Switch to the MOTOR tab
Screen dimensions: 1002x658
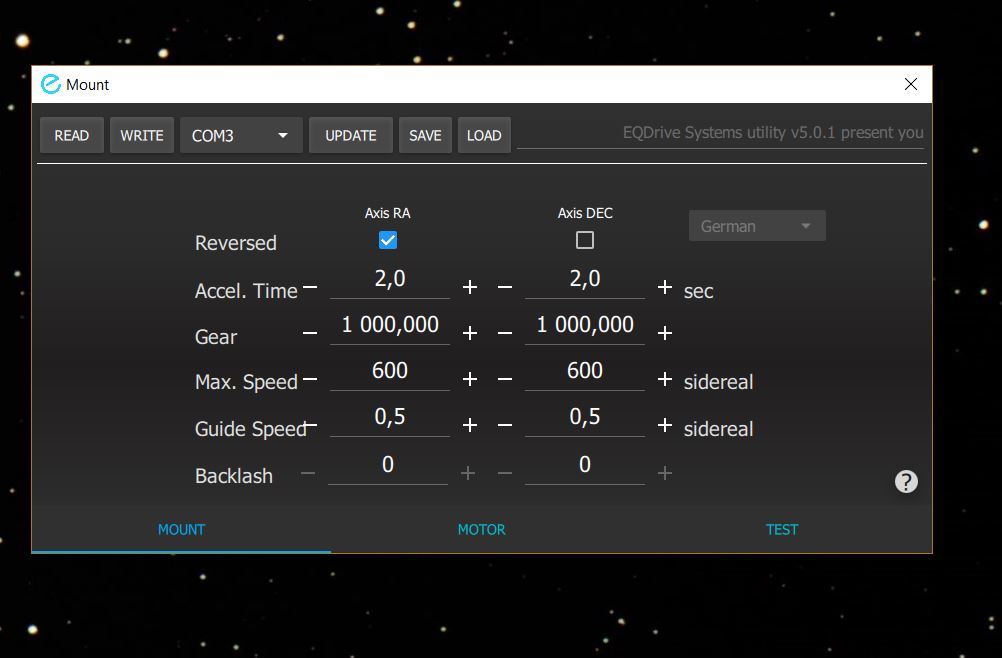481,530
